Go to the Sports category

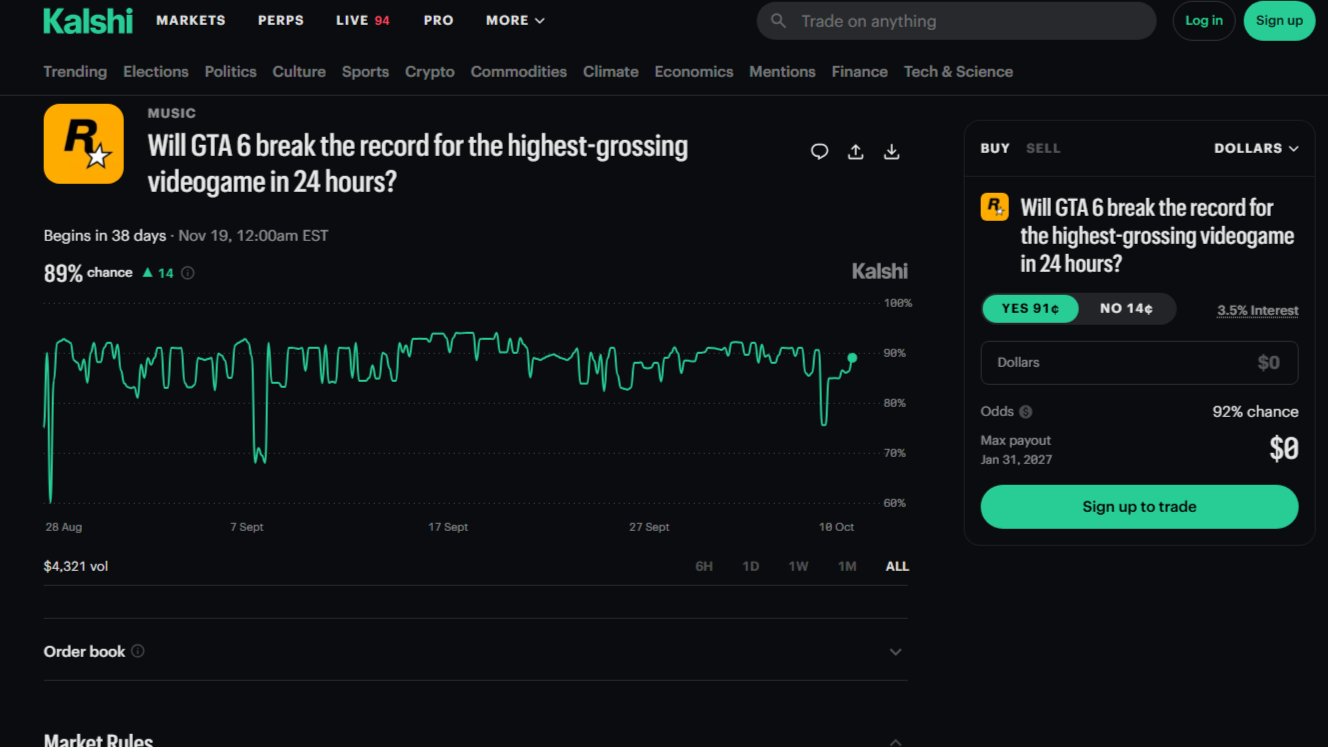point(365,72)
